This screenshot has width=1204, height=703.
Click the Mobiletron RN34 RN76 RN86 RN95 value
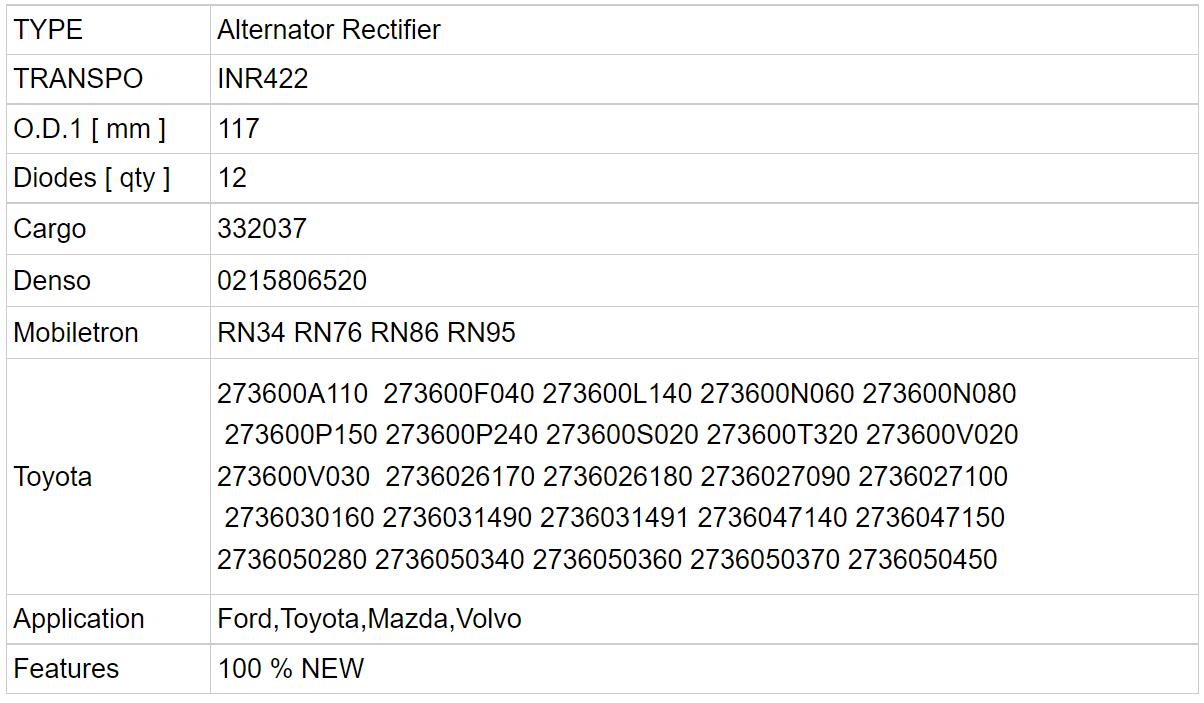coord(366,333)
